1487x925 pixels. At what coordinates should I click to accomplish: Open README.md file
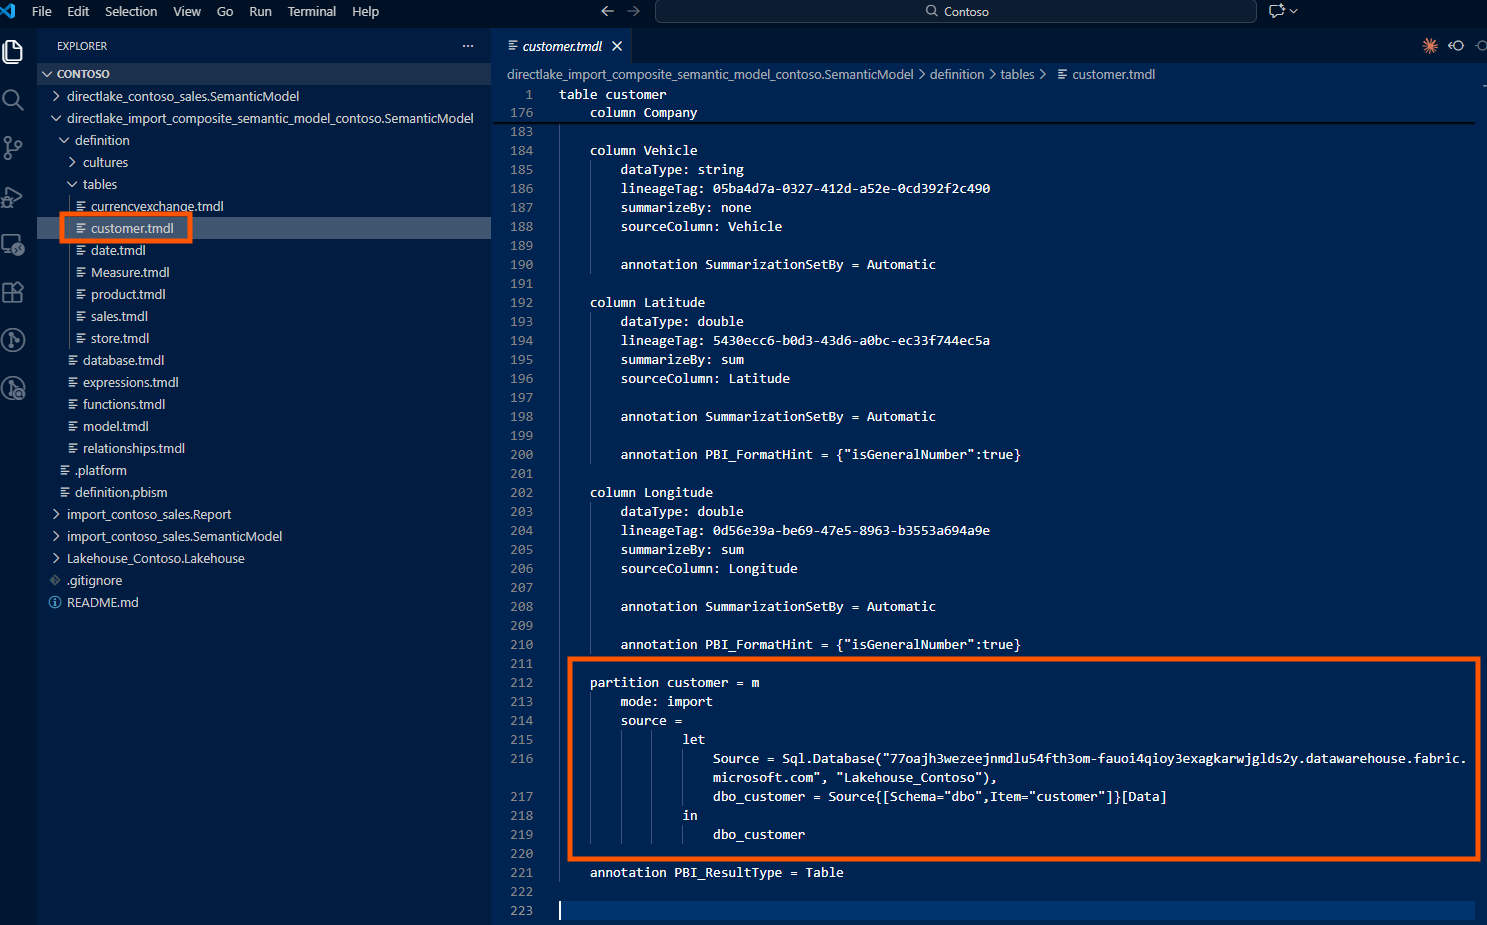[264, 602]
